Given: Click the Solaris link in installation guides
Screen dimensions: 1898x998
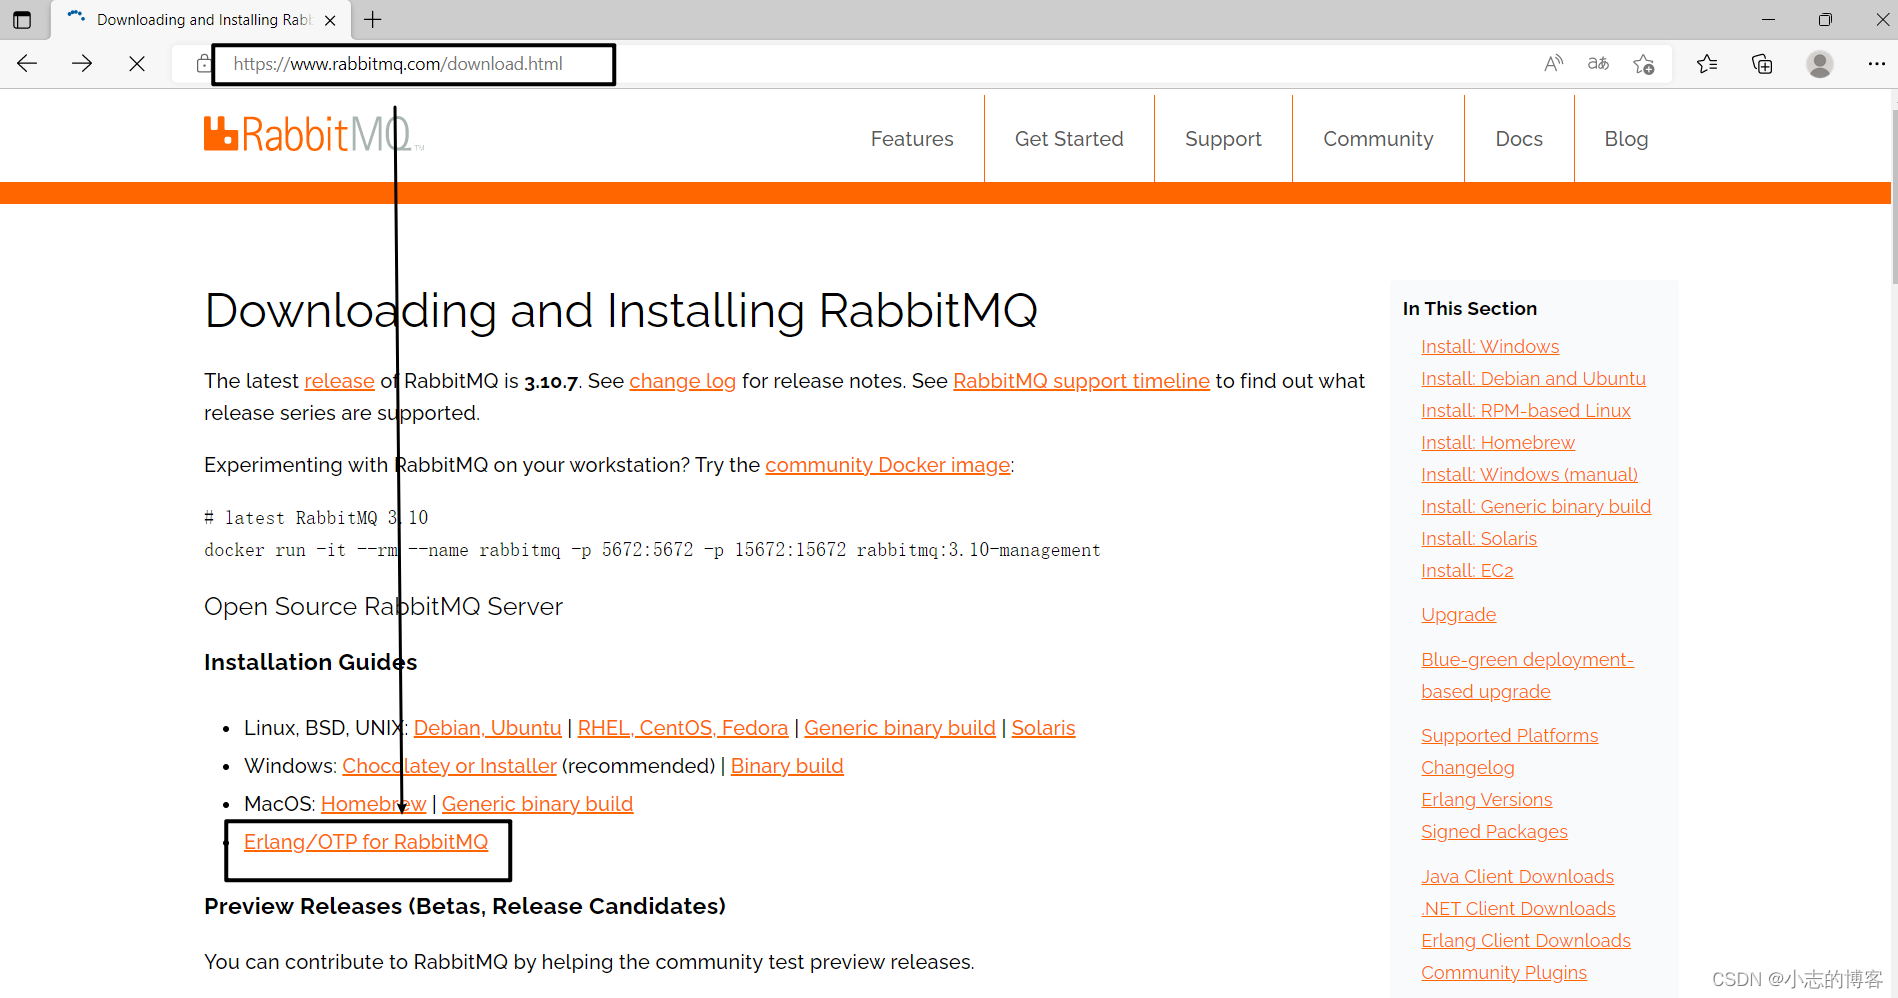Looking at the screenshot, I should (1043, 728).
